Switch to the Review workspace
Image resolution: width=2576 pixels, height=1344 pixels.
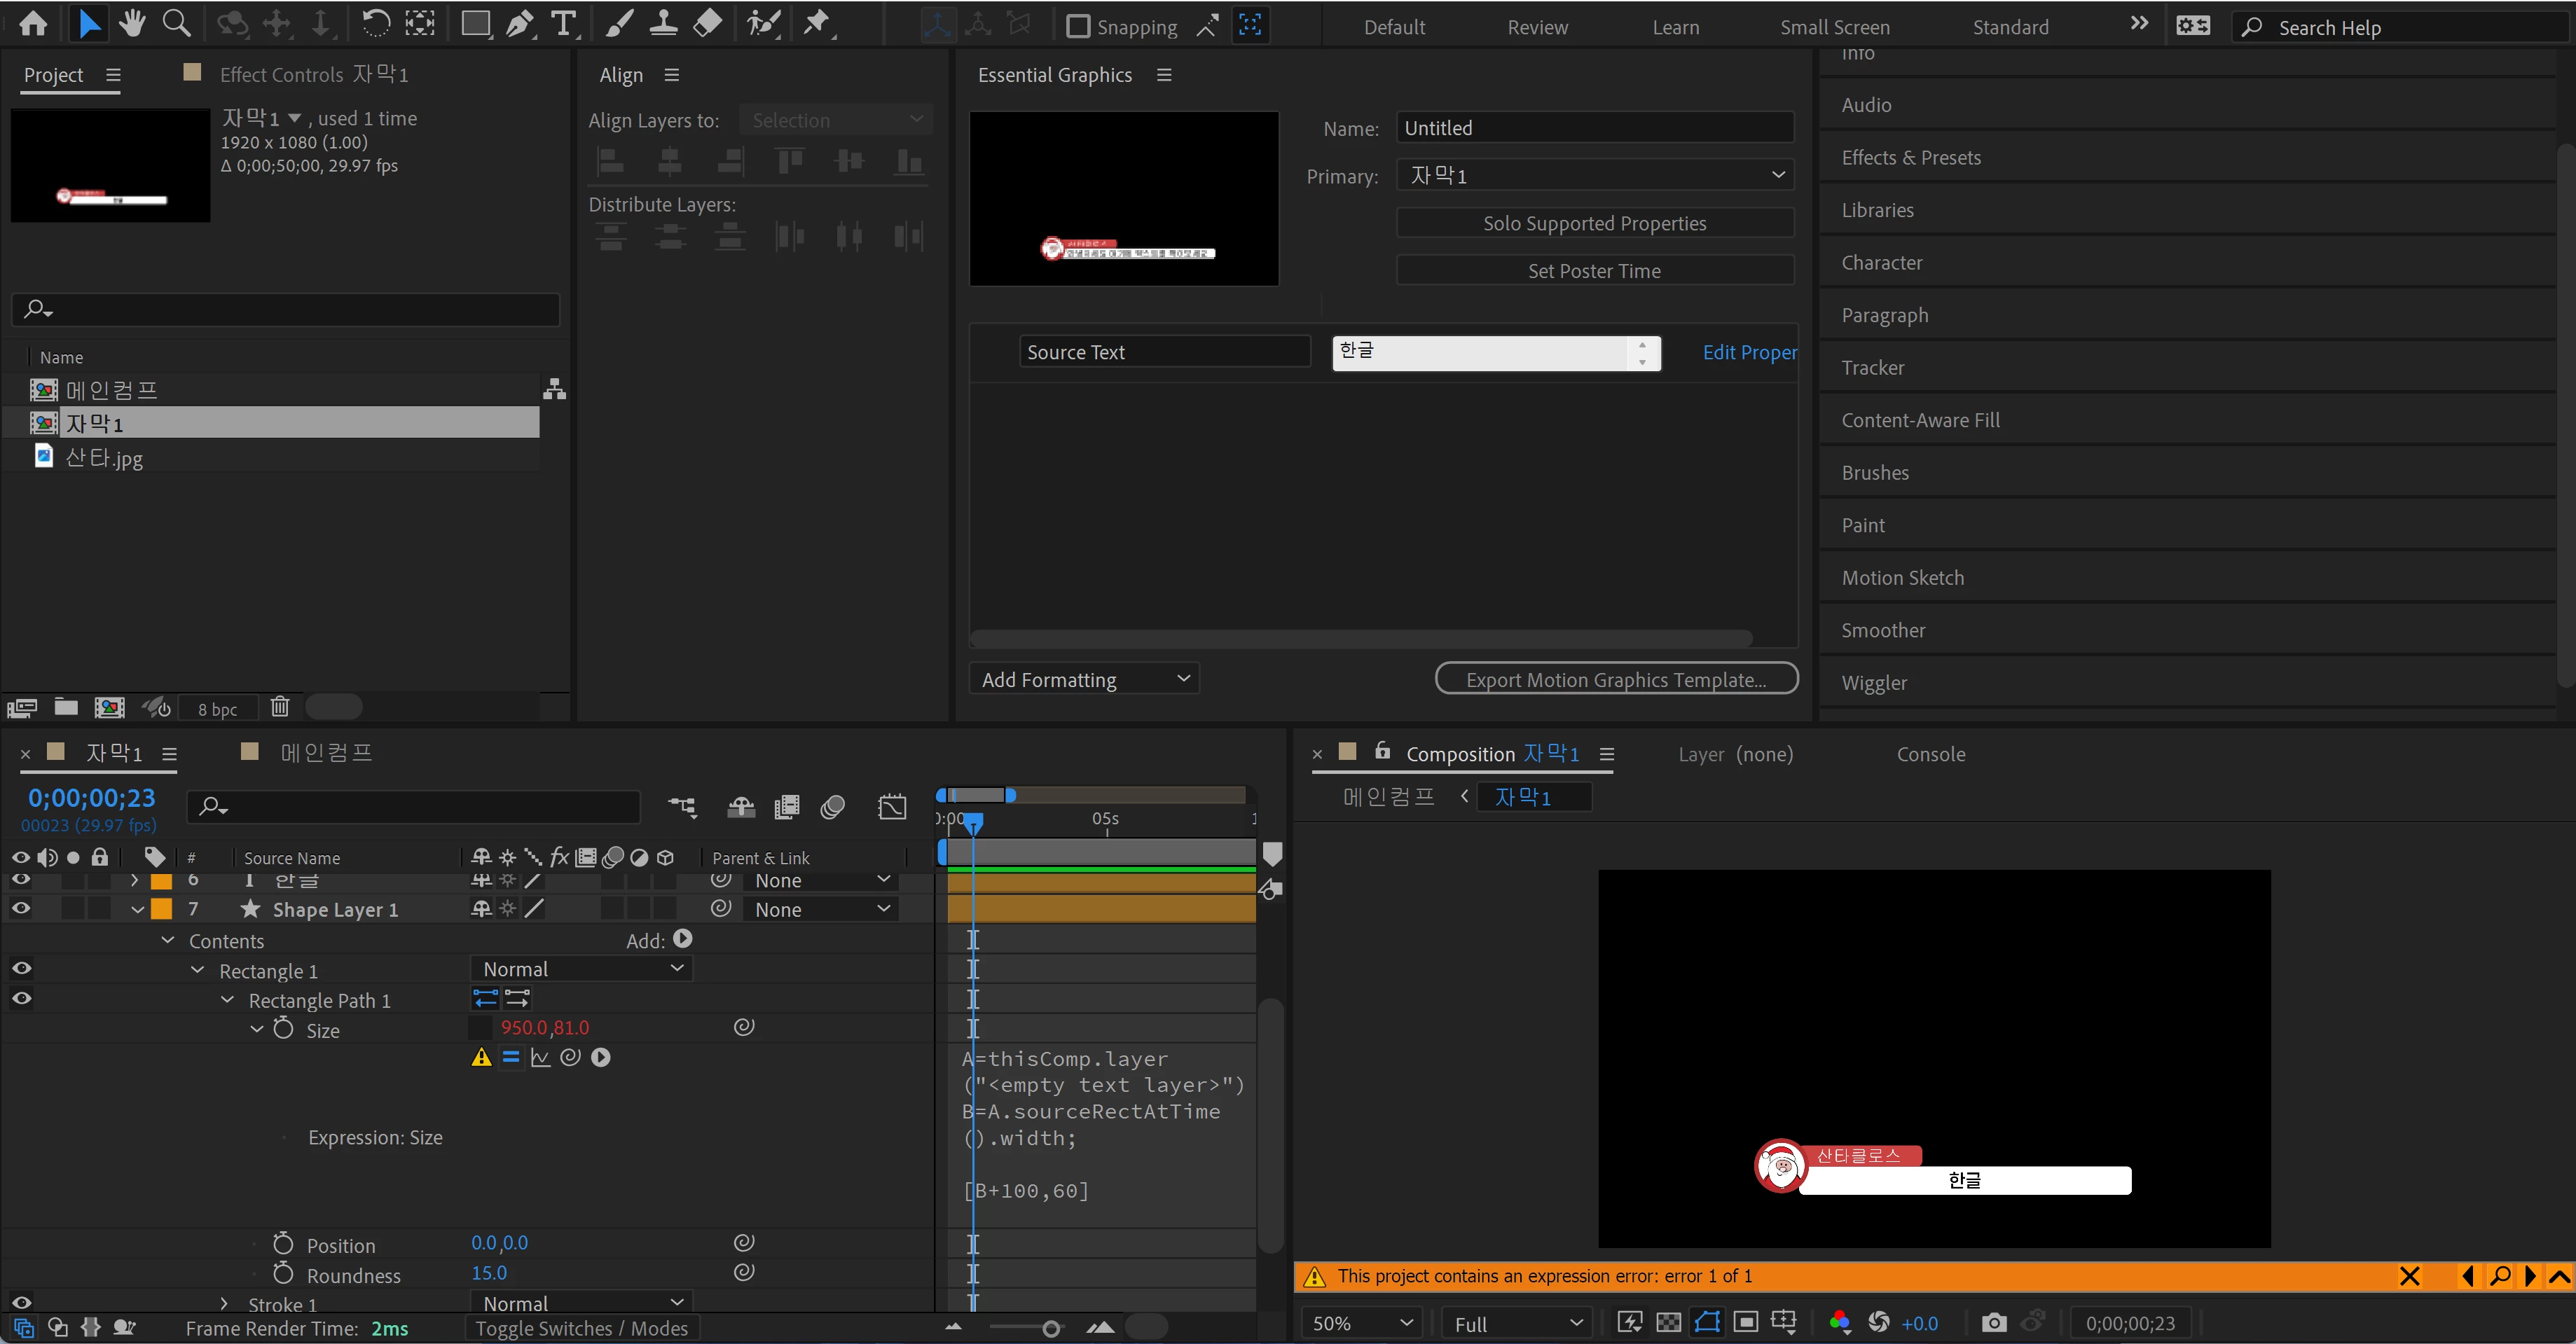pyautogui.click(x=1537, y=27)
